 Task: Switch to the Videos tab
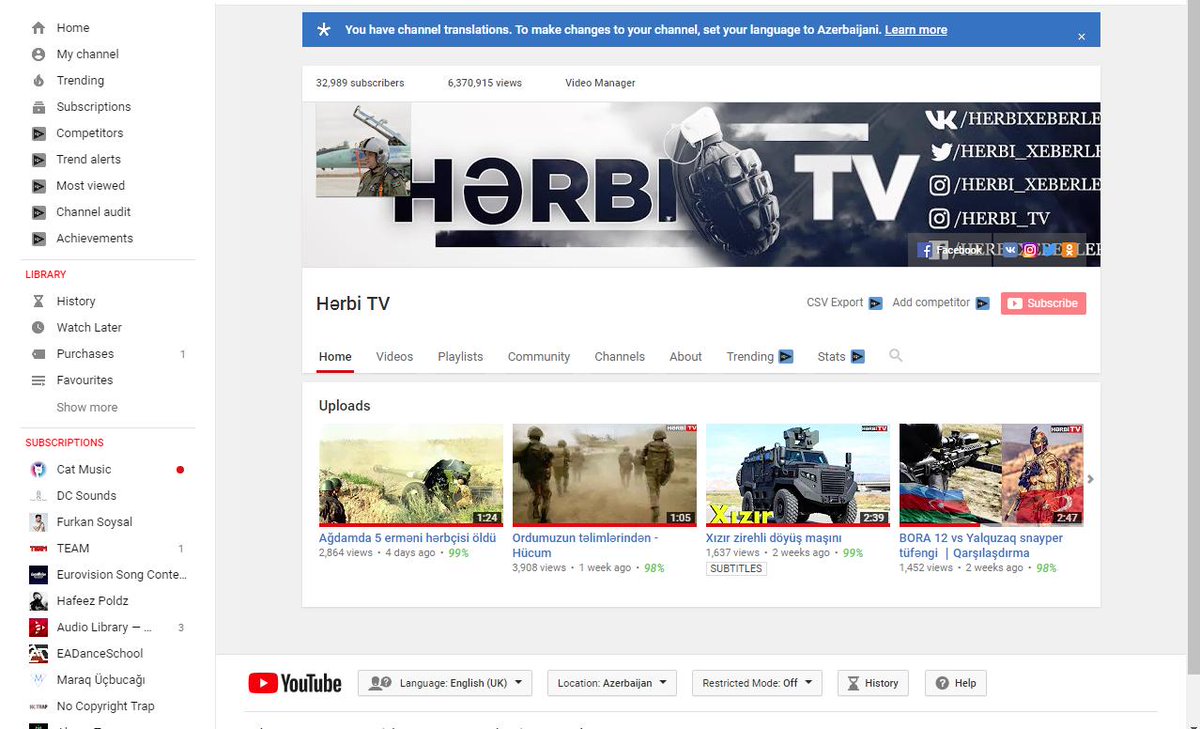pos(394,356)
